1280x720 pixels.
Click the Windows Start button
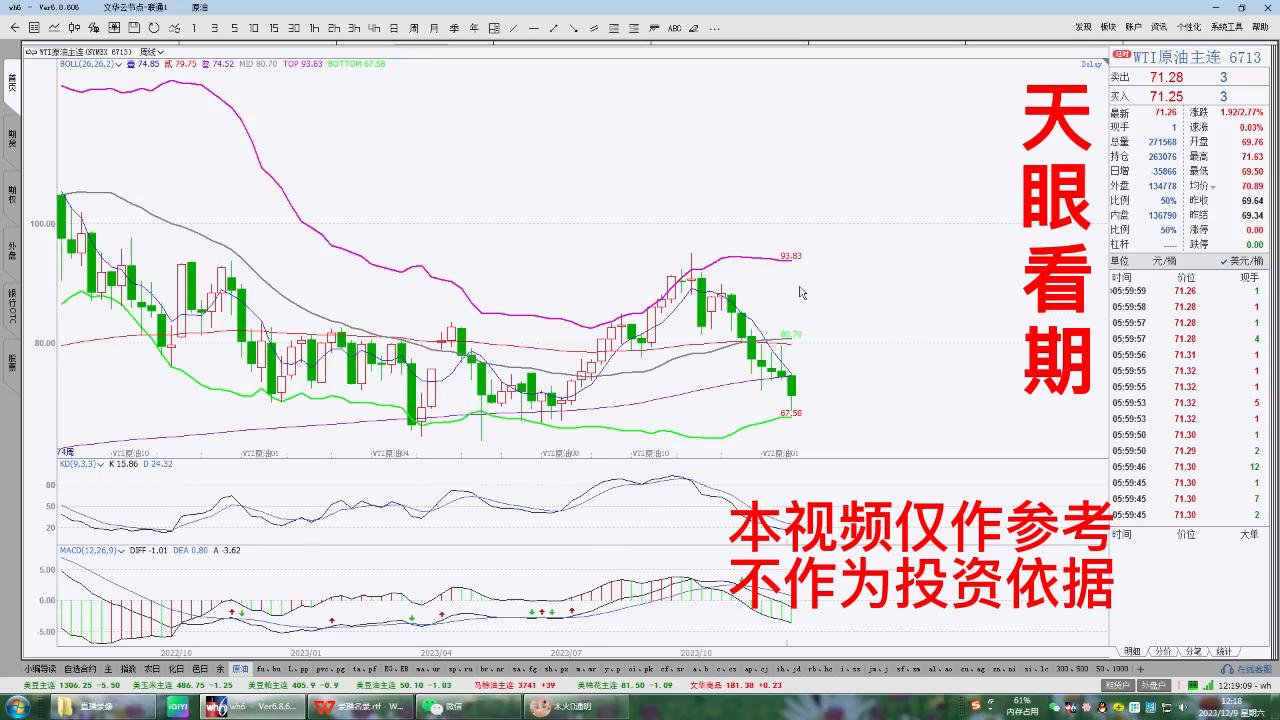(18, 707)
